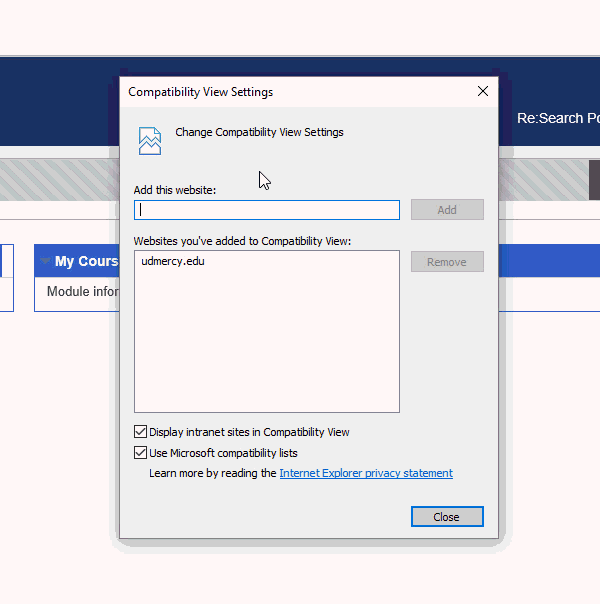Open Re:Search Portal tab in background page
The height and width of the screenshot is (604, 600).
pyautogui.click(x=558, y=118)
